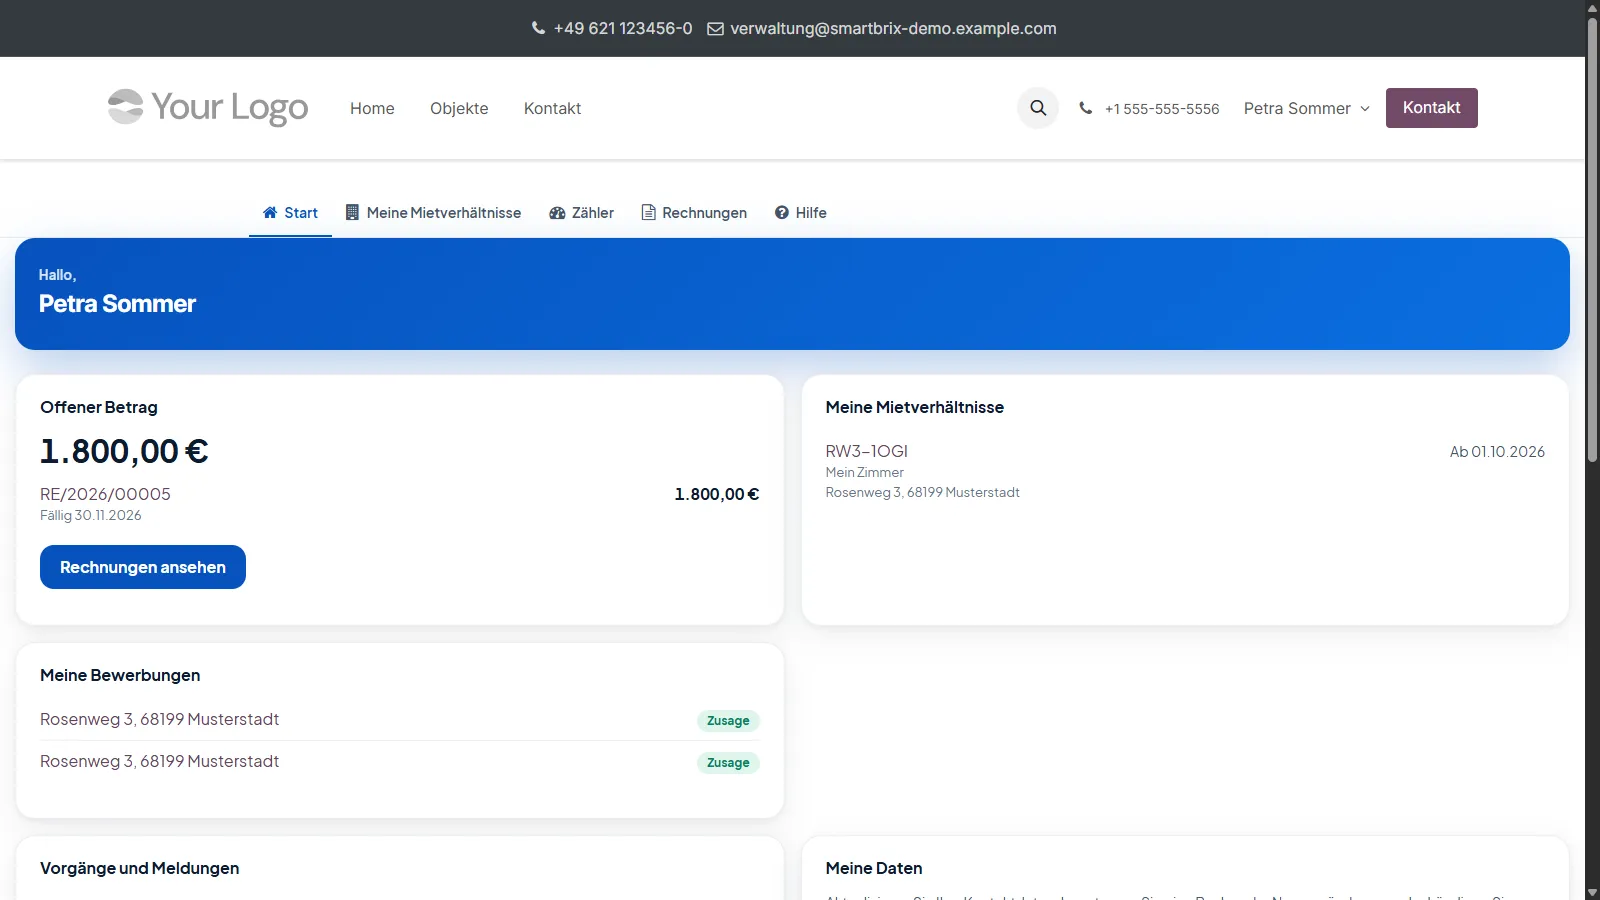Click the Your Logo image

click(x=208, y=107)
